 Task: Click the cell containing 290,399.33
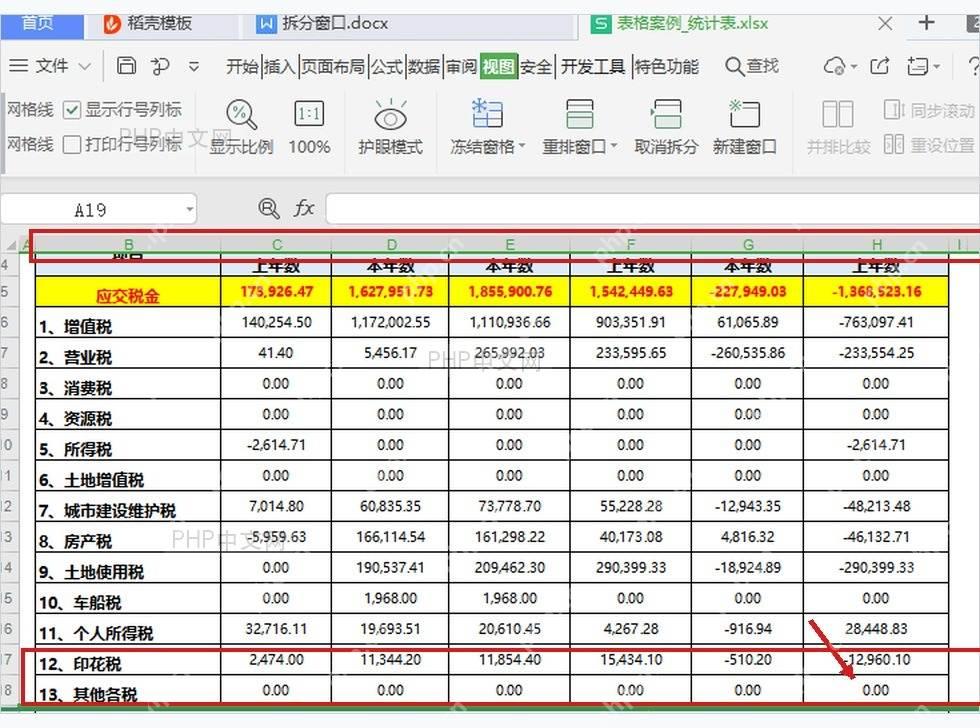tap(630, 568)
